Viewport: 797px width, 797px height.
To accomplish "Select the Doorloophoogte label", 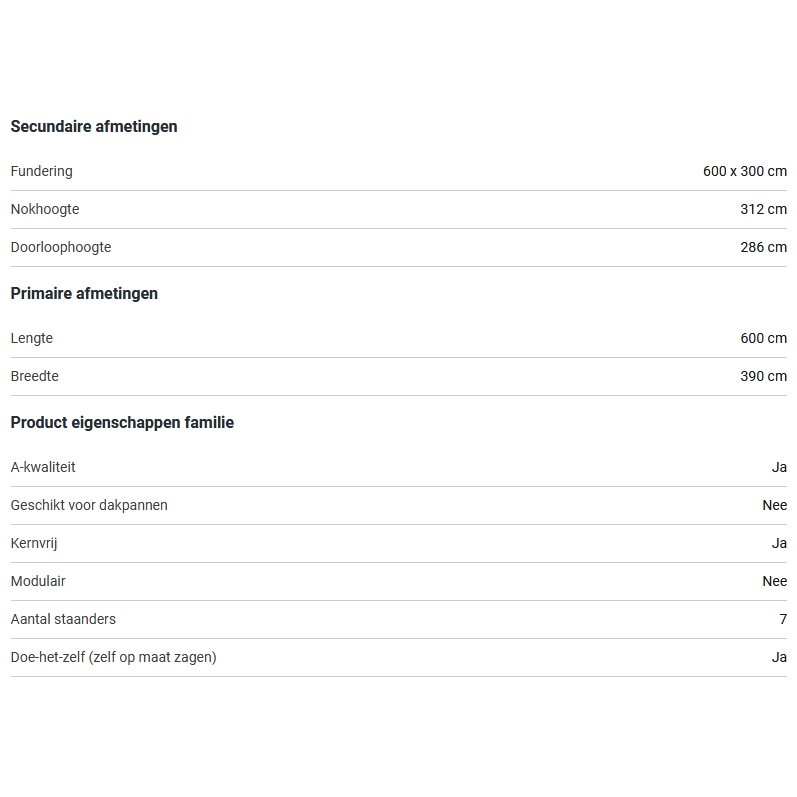I will point(60,247).
